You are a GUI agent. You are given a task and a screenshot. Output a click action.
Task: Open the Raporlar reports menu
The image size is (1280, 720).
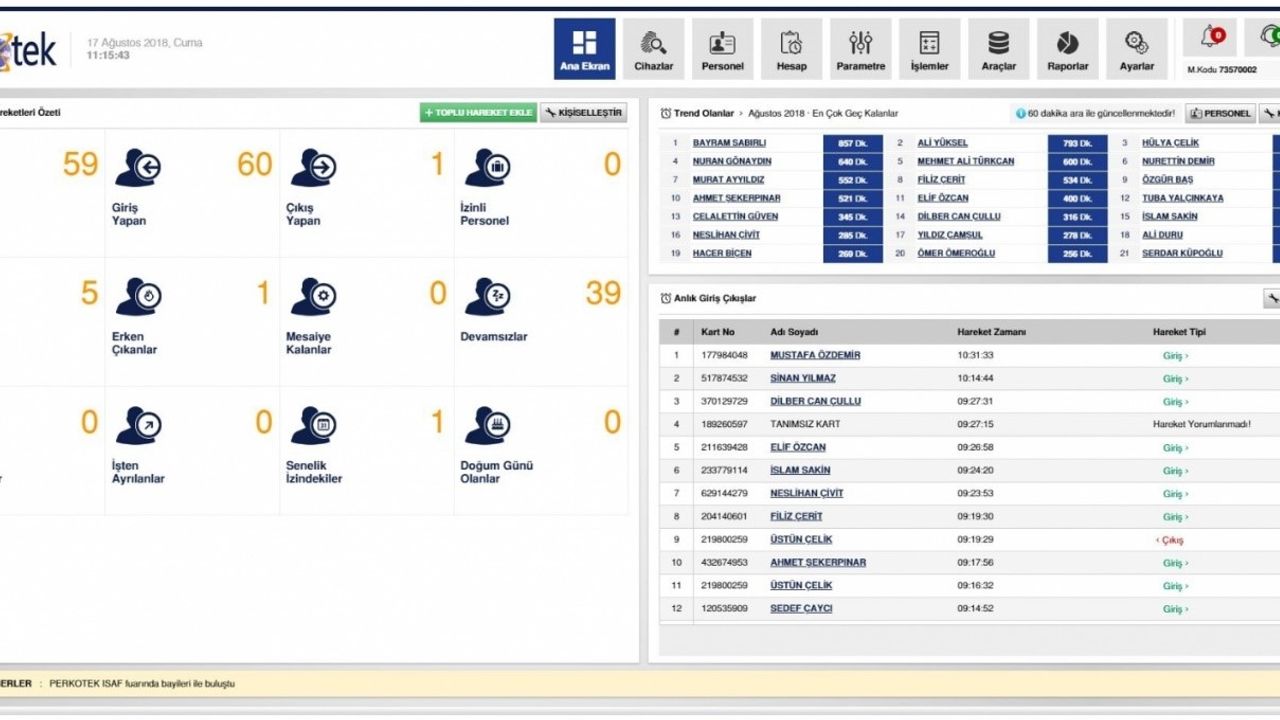pyautogui.click(x=1067, y=49)
